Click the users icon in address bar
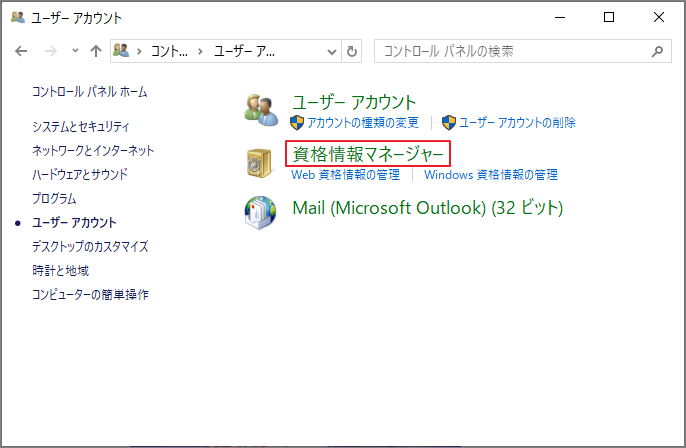Image resolution: width=686 pixels, height=448 pixels. pyautogui.click(x=121, y=51)
